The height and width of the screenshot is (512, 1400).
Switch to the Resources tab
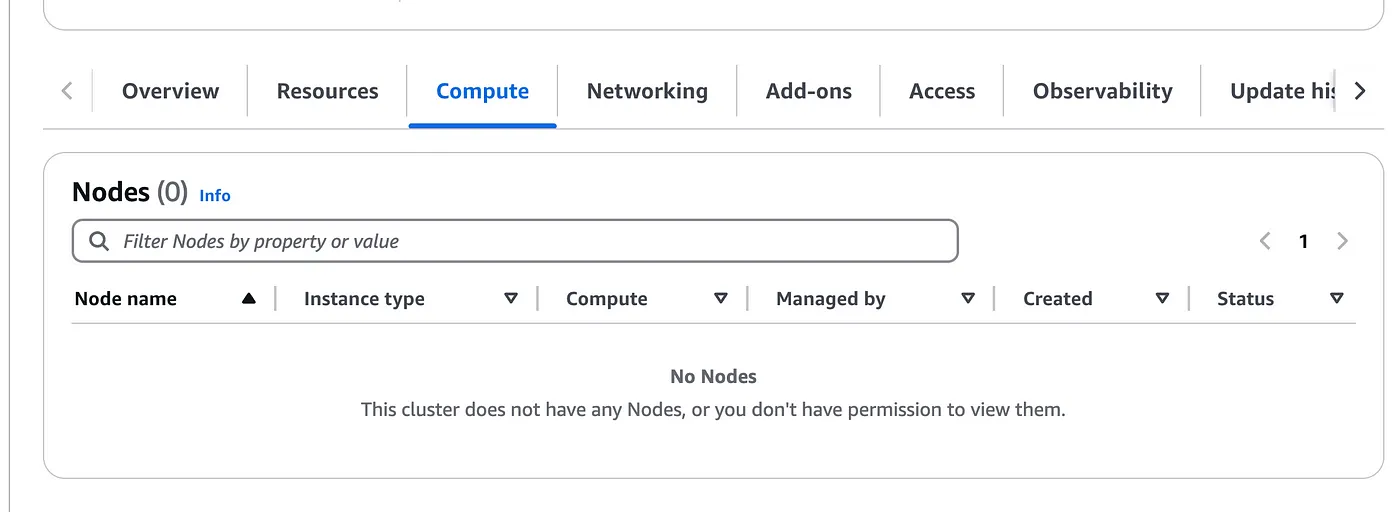(x=327, y=91)
